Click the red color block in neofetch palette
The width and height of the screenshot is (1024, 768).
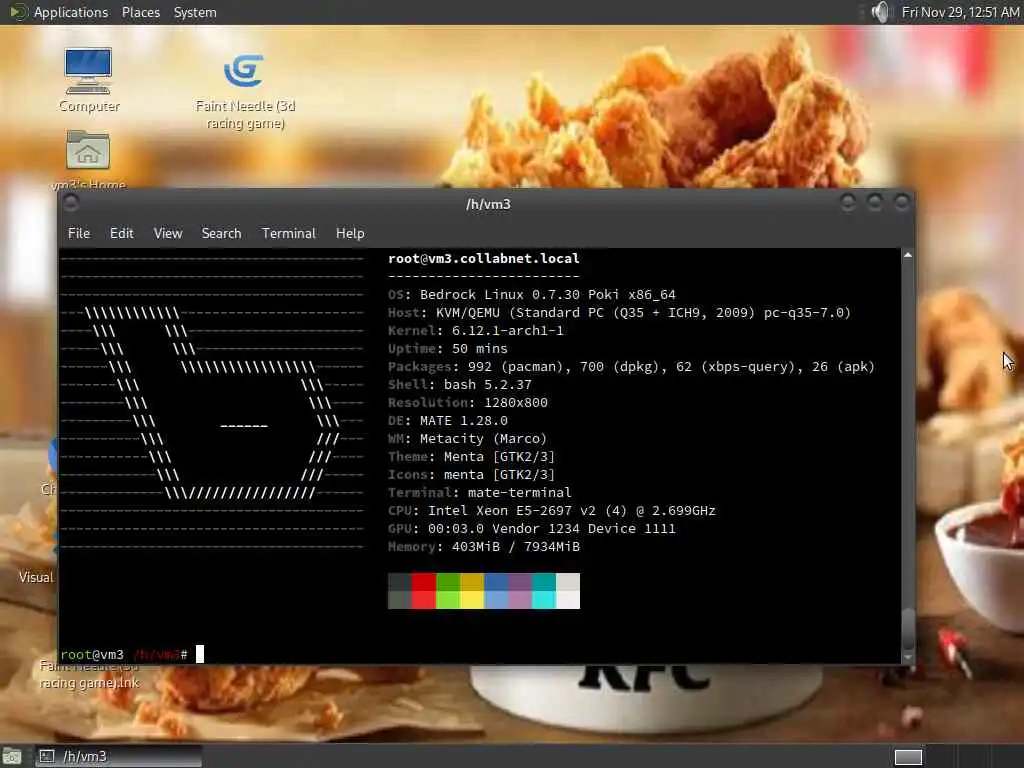[x=424, y=591]
